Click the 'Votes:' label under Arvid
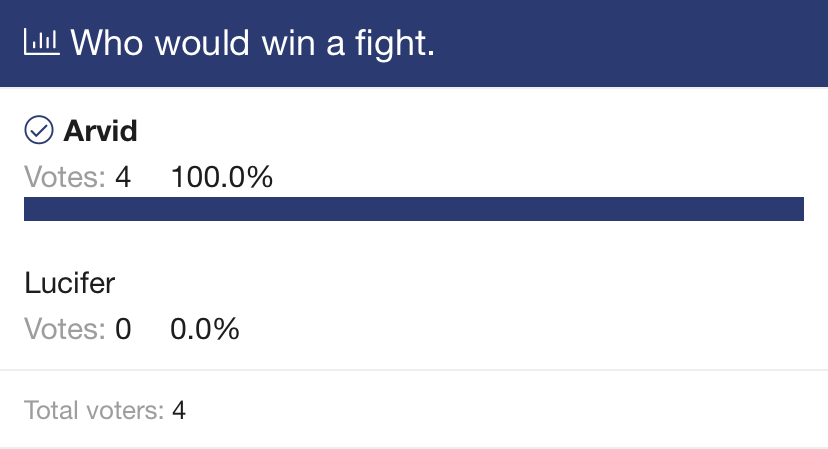The image size is (828, 449). (x=65, y=176)
